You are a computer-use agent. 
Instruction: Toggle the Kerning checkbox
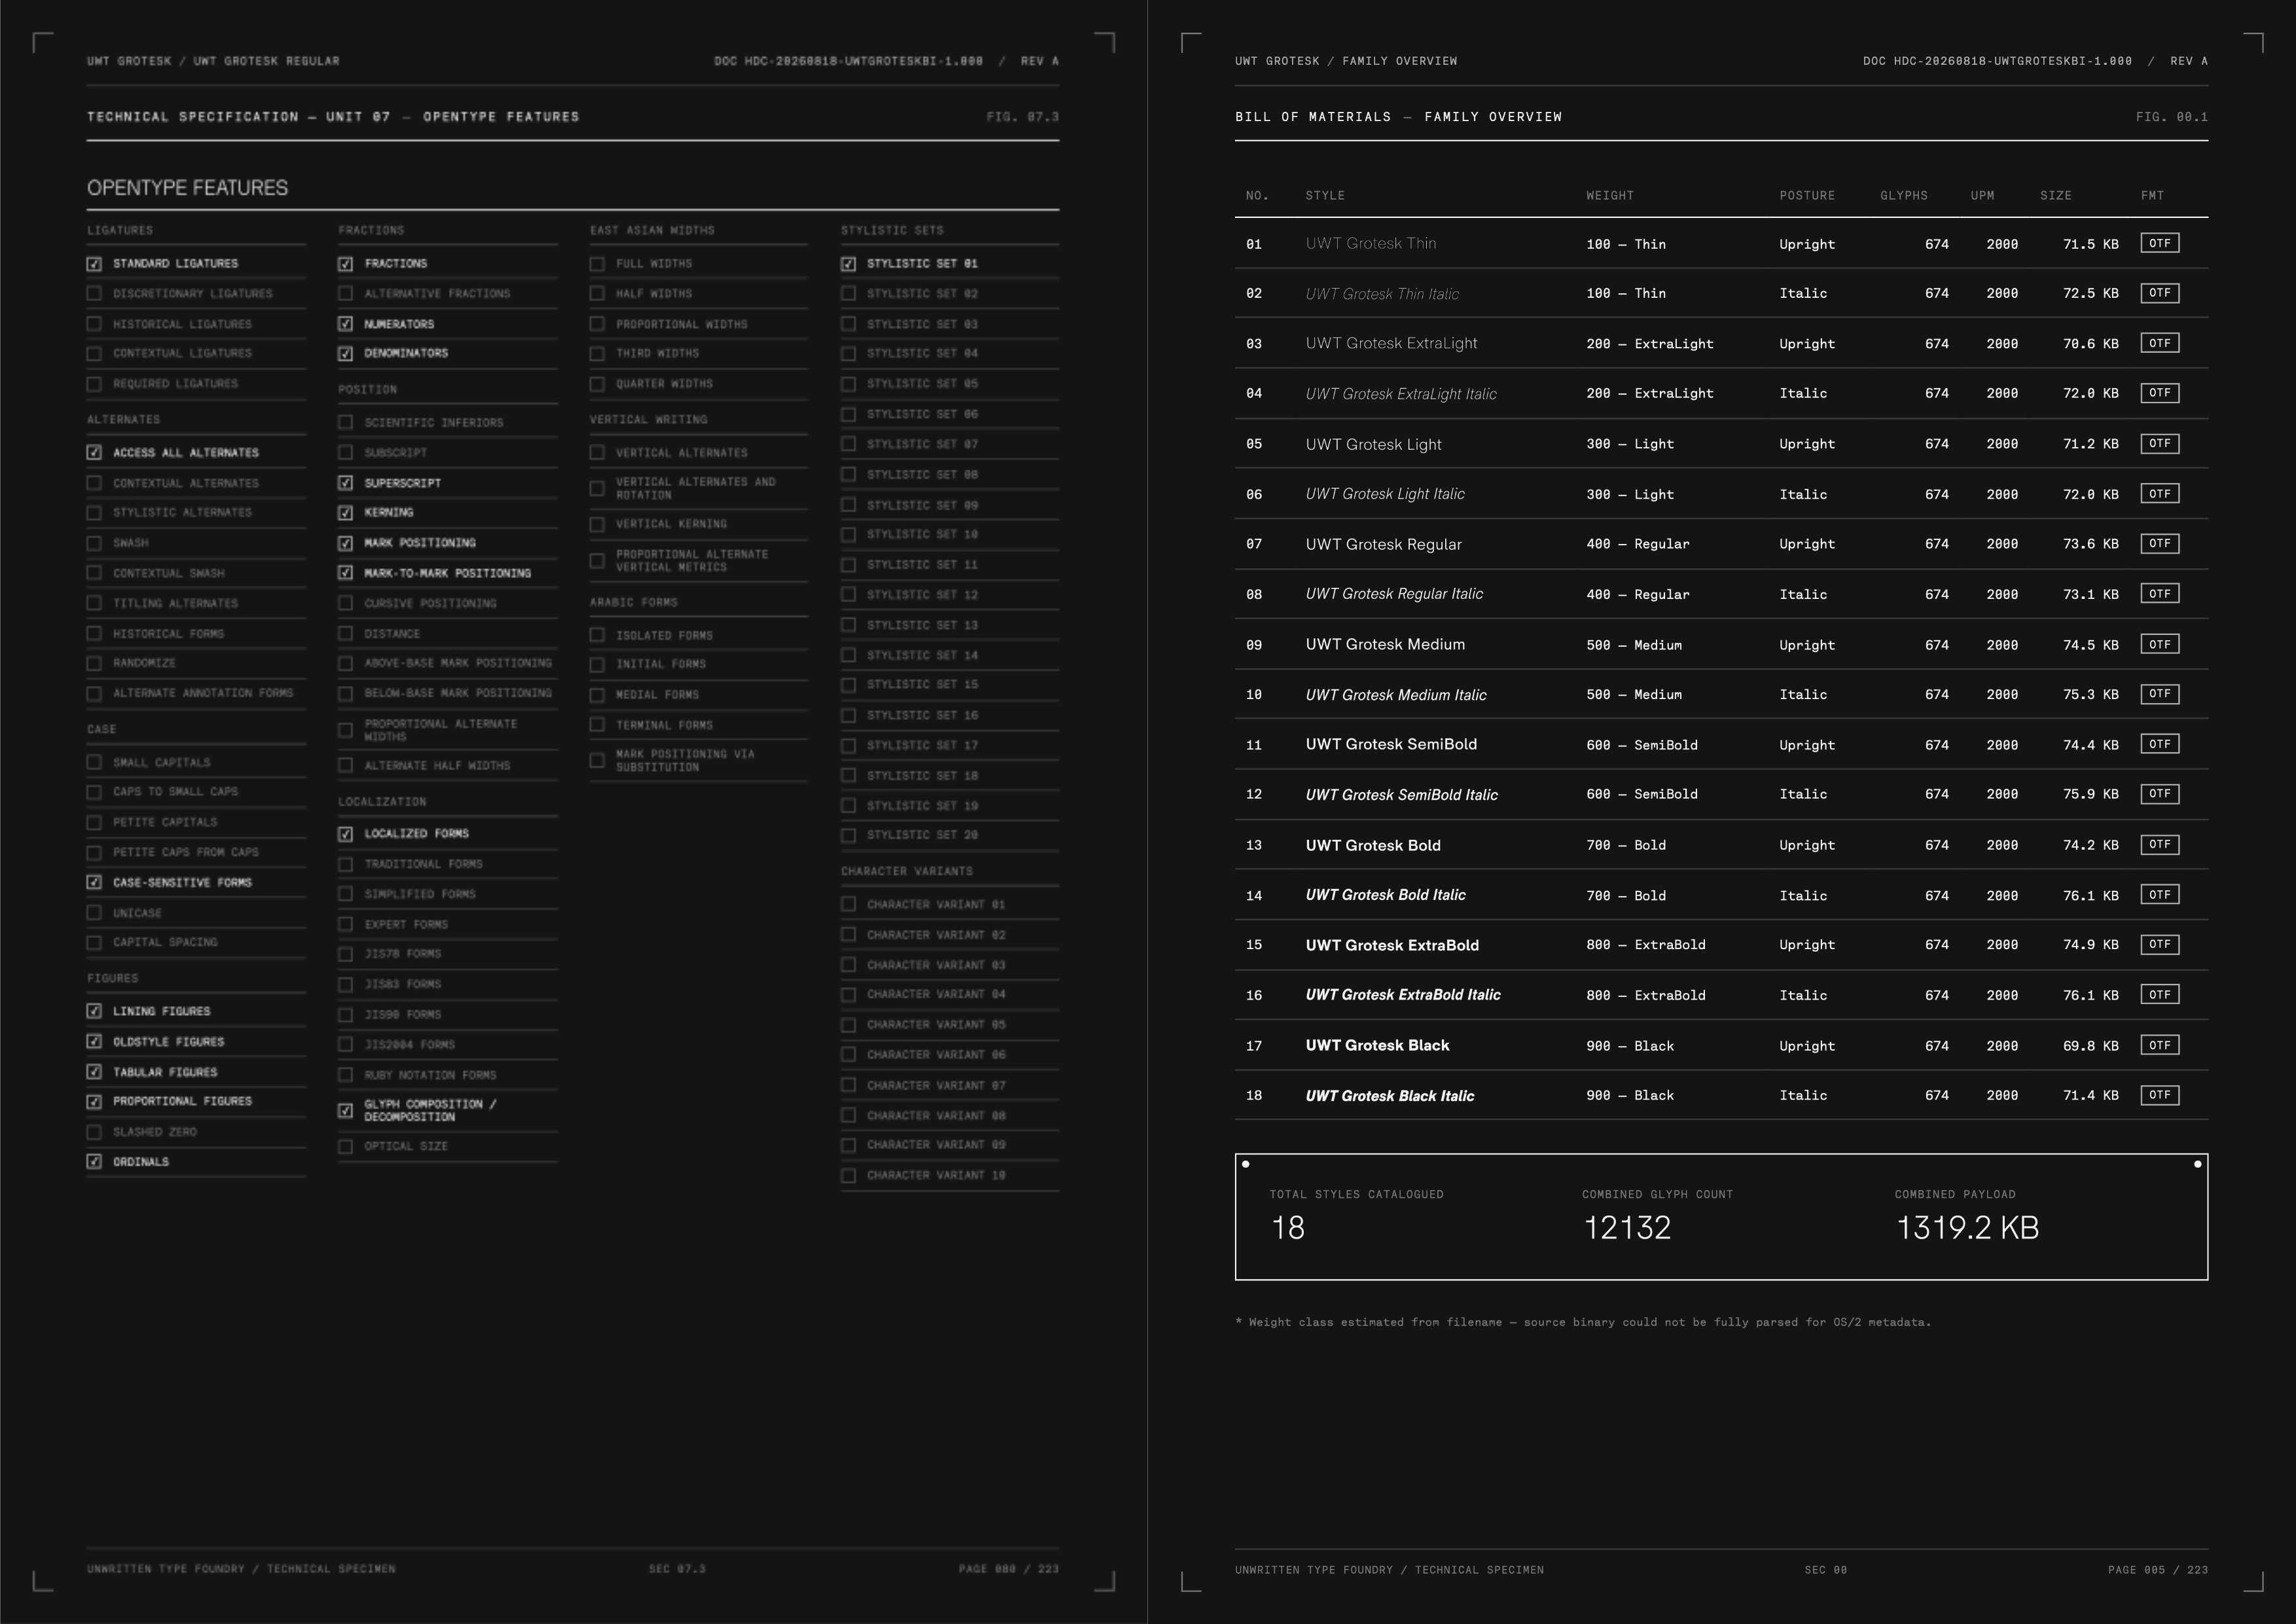(345, 513)
